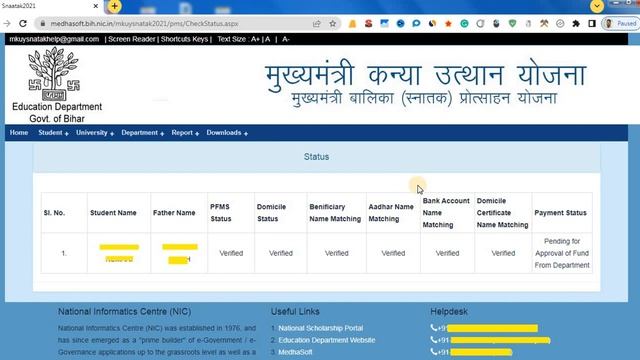Increase text size with A+
Viewport: 640px width, 360px height.
[255, 39]
